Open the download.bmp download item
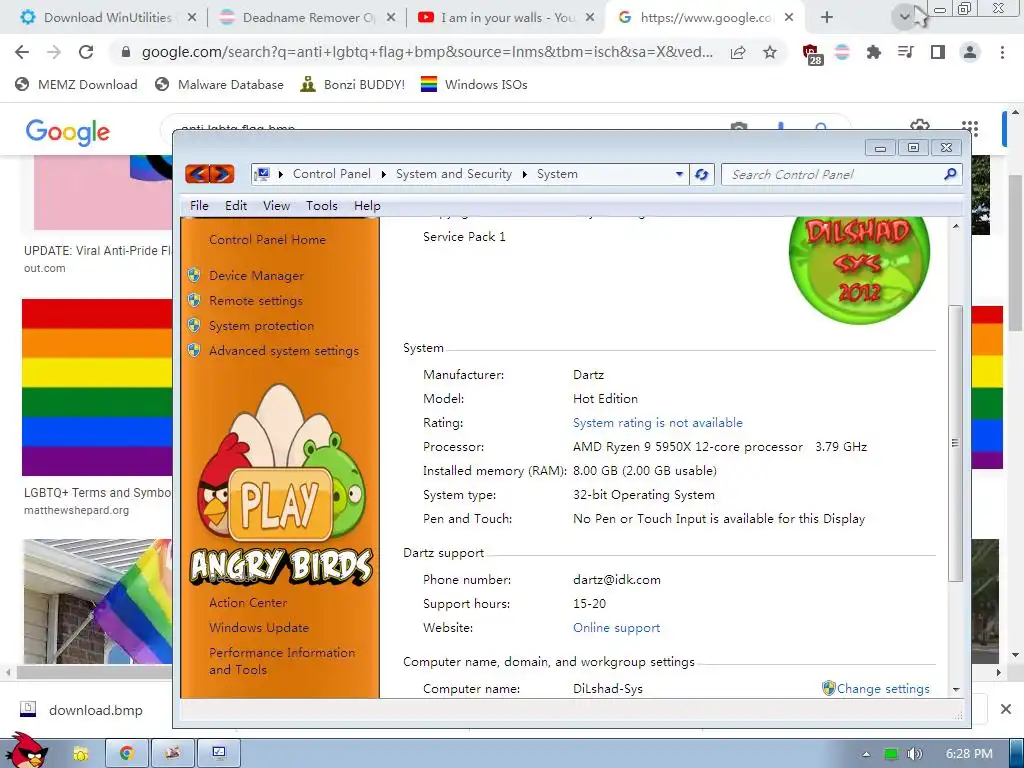1024x768 pixels. pos(83,710)
